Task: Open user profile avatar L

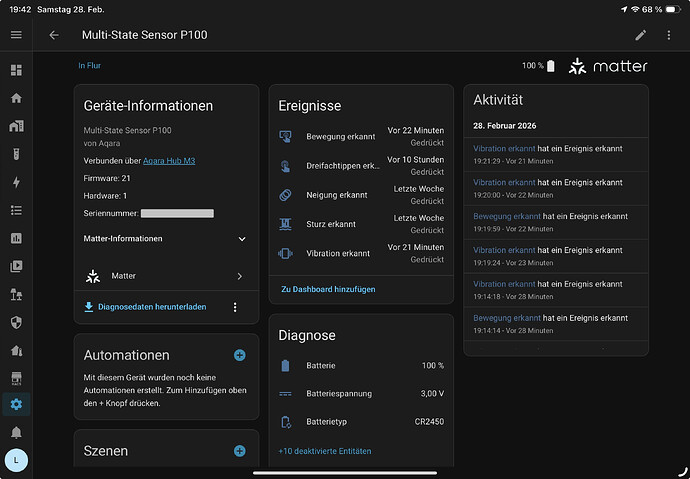Action: point(16,460)
